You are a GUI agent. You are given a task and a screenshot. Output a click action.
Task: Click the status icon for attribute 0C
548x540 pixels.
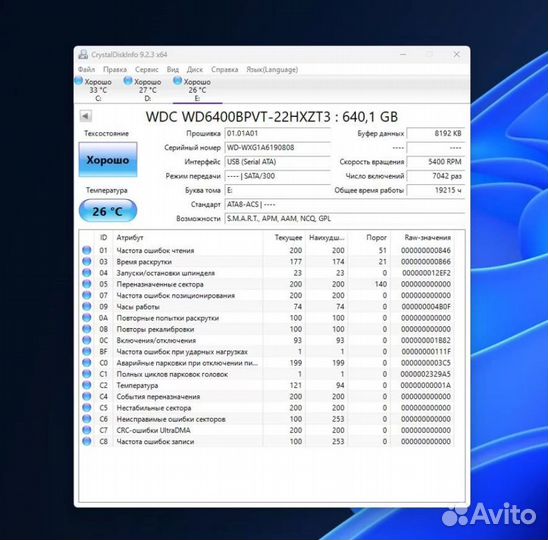coord(87,340)
